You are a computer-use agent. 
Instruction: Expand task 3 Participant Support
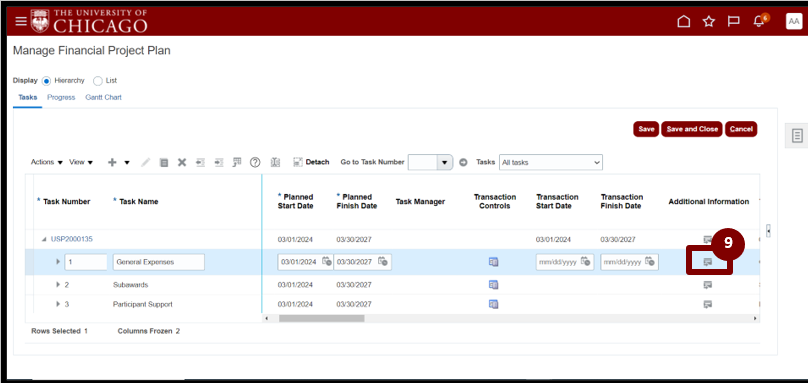(x=58, y=304)
